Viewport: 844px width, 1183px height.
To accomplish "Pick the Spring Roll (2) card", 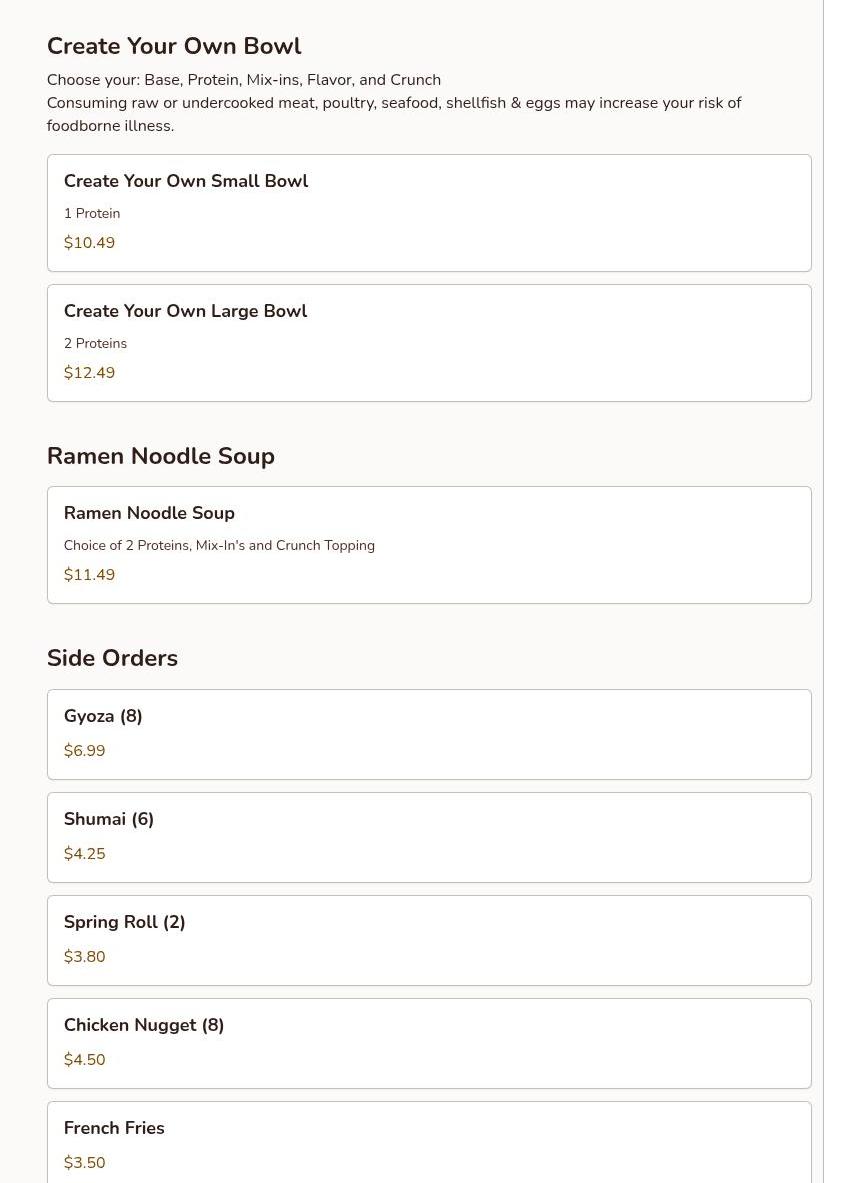I will pos(429,940).
